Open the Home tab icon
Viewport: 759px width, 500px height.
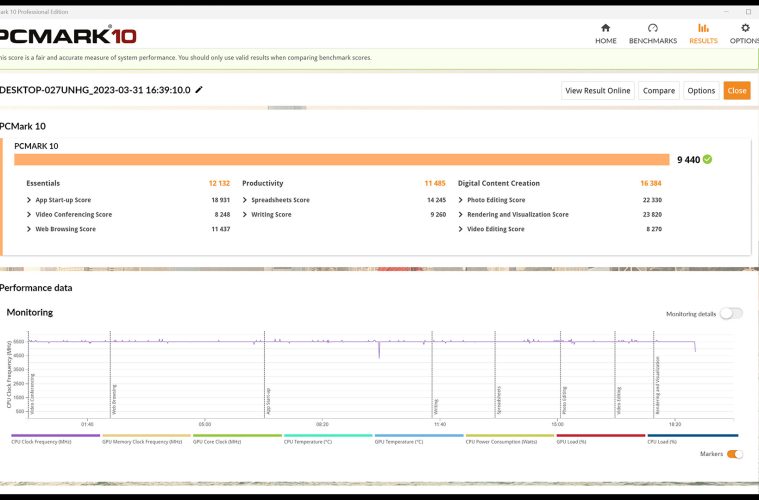(x=606, y=28)
